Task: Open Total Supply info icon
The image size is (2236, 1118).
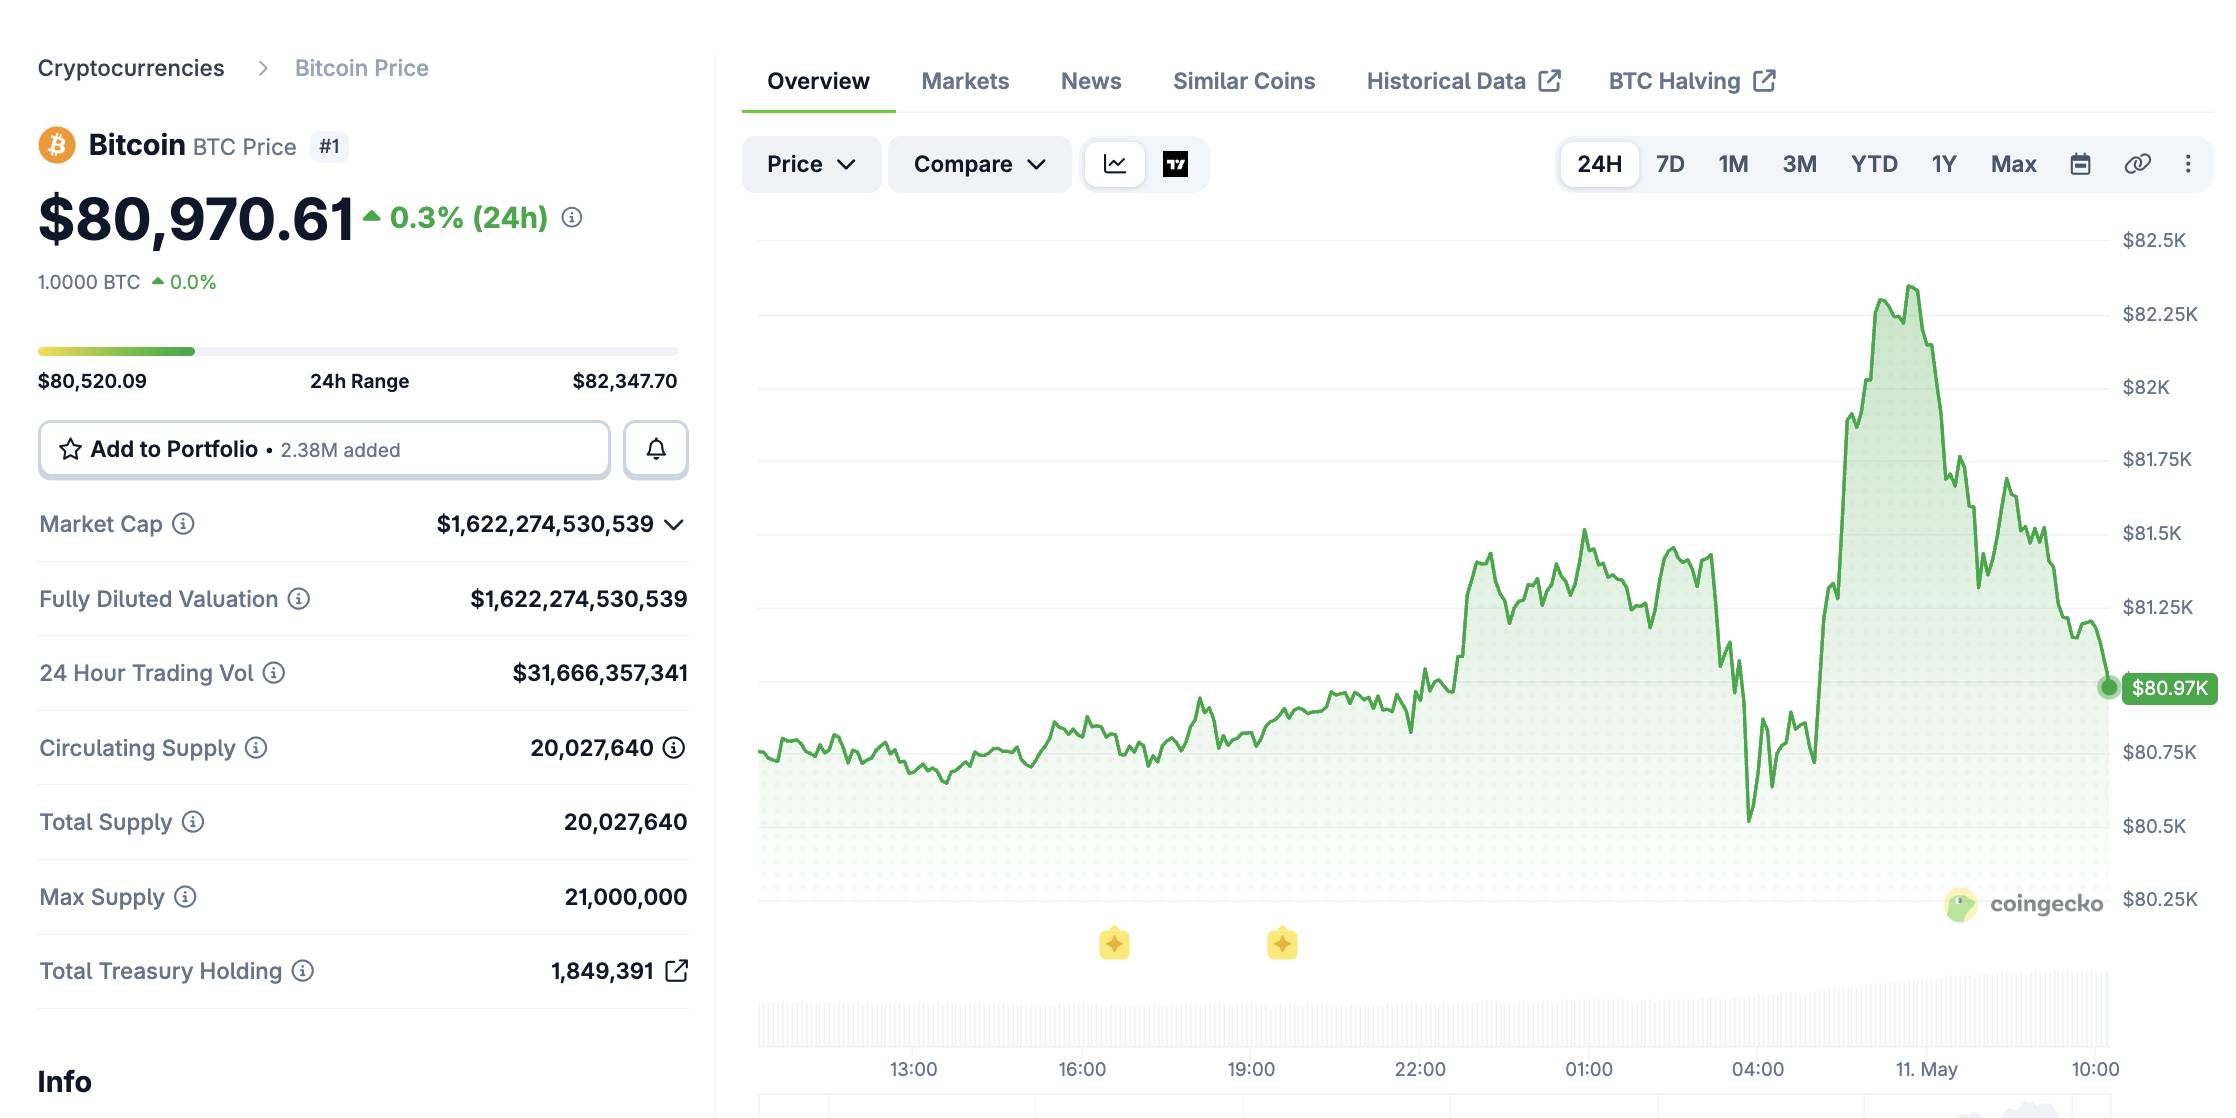Action: tap(193, 821)
